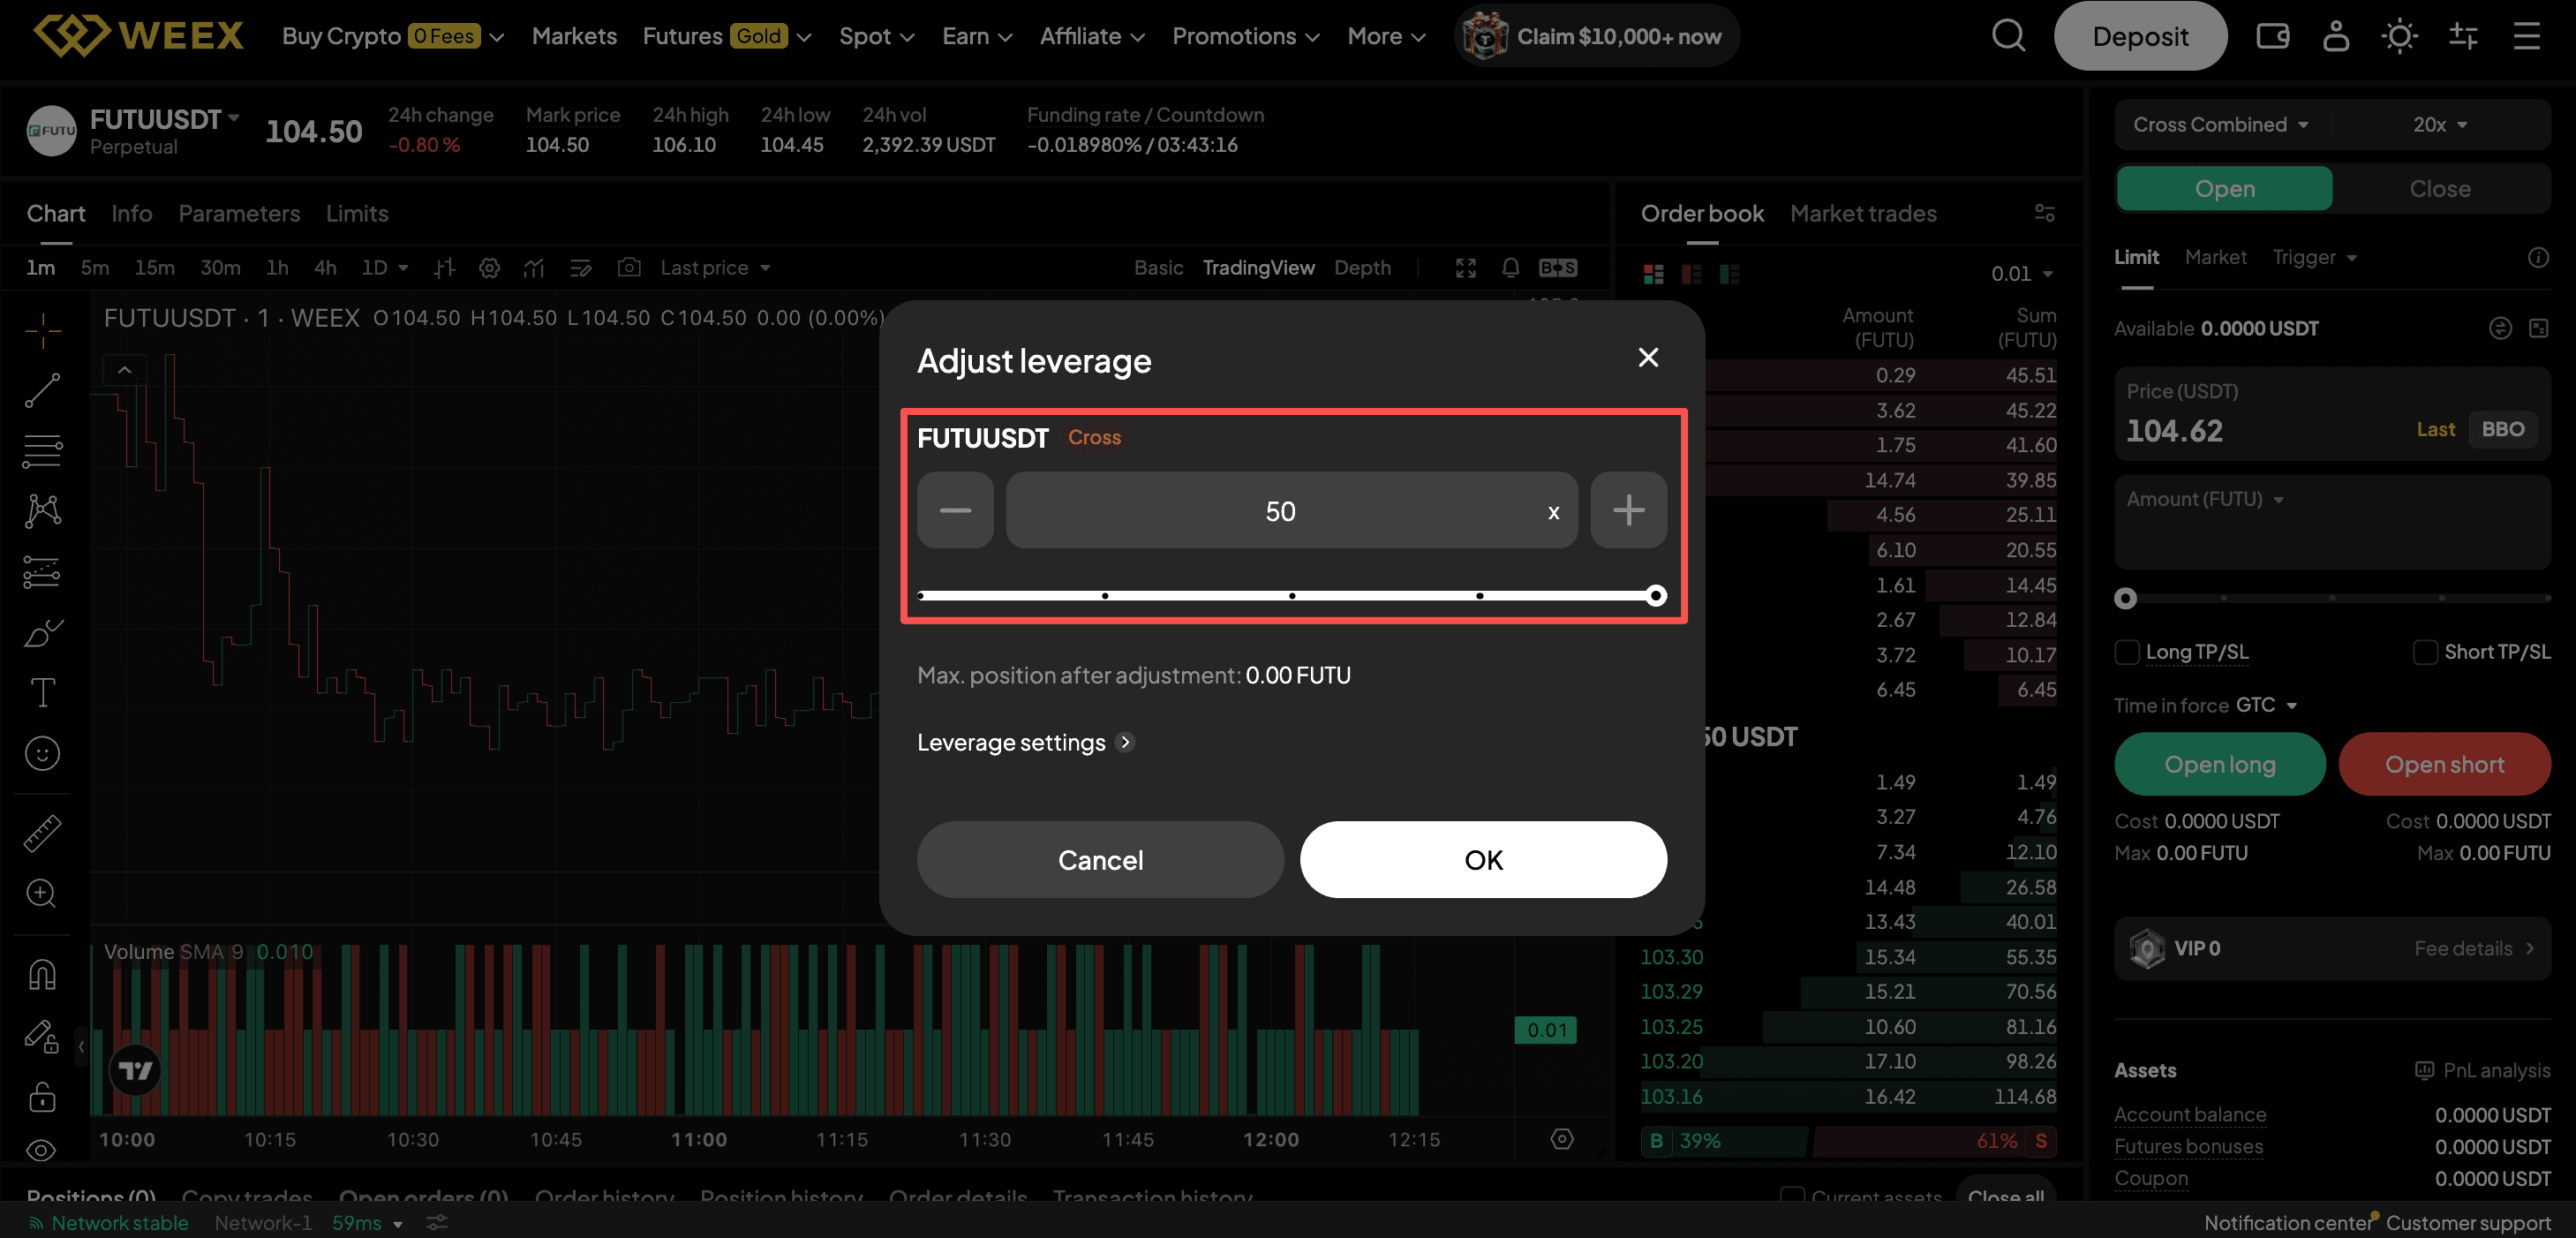The width and height of the screenshot is (2576, 1238).
Task: Open the chart settings gear icon
Action: [489, 268]
